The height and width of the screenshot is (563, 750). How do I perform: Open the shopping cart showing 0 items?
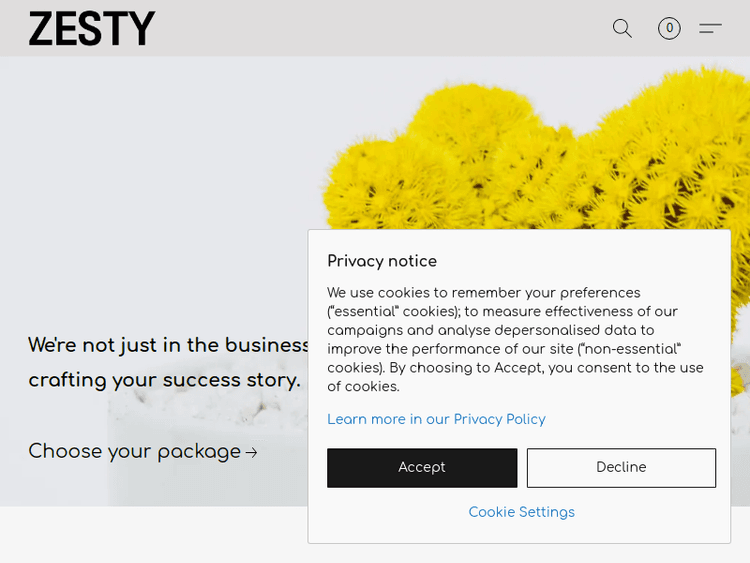click(669, 28)
